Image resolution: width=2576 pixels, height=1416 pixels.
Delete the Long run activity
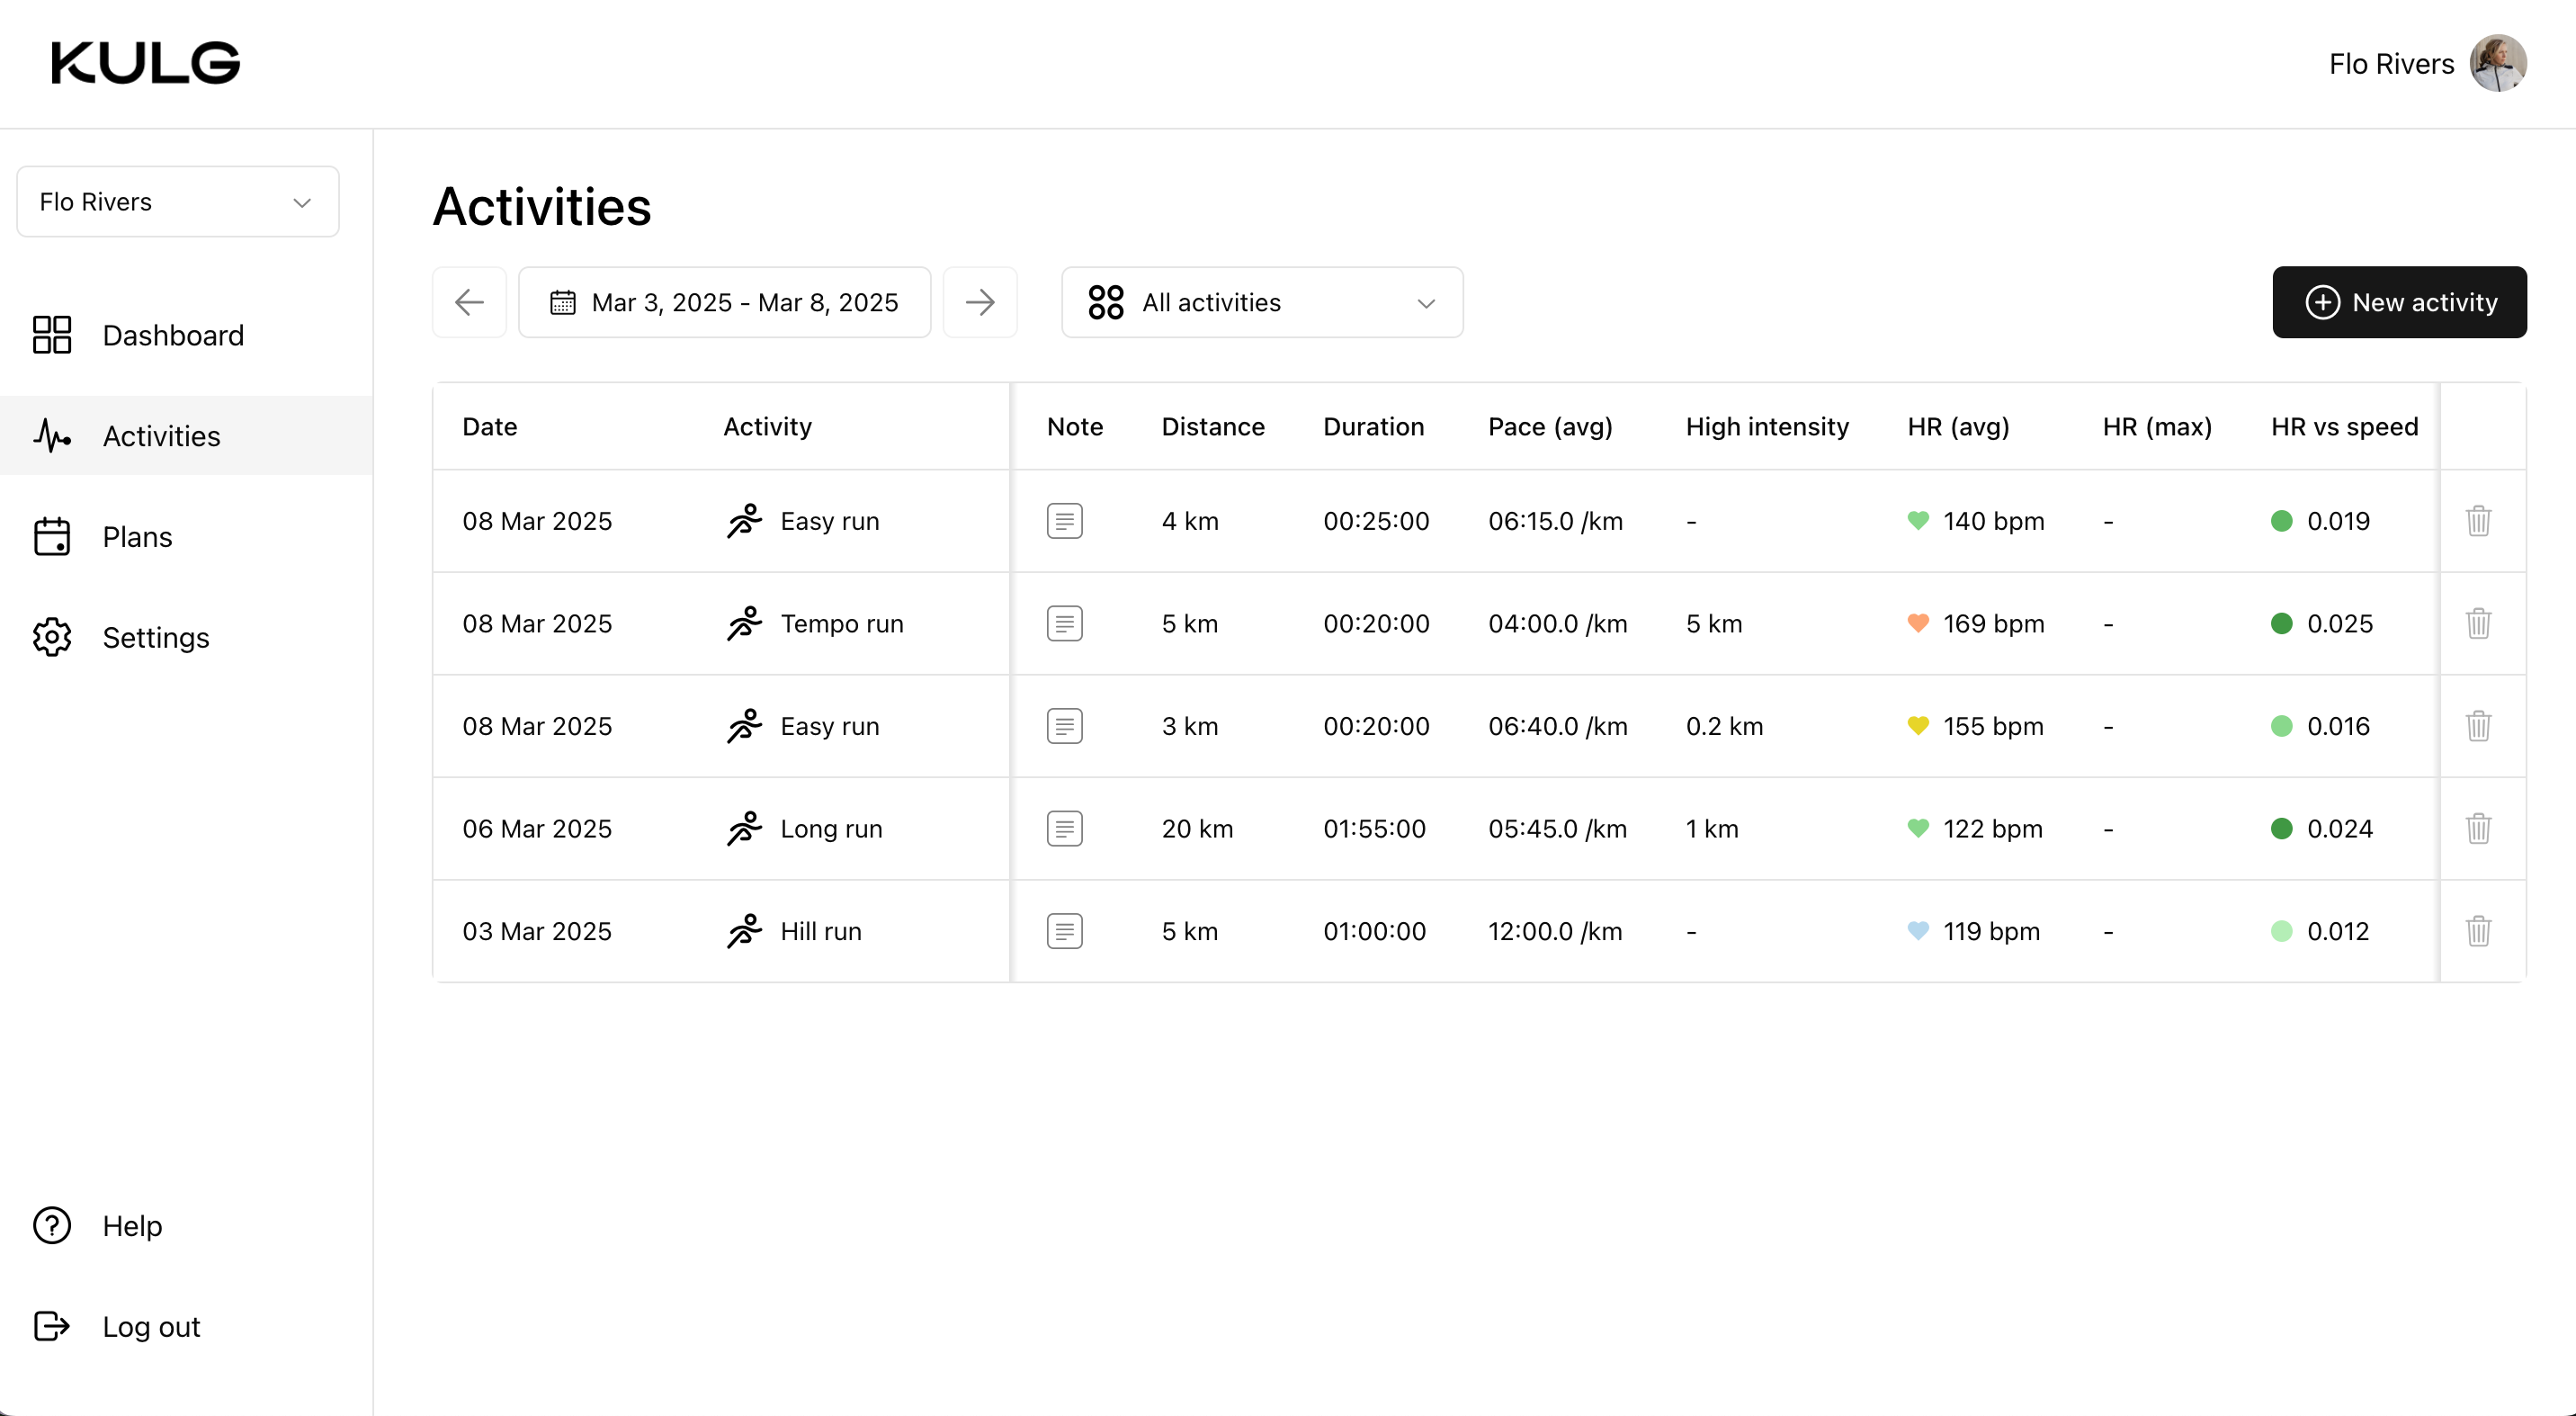click(2478, 829)
